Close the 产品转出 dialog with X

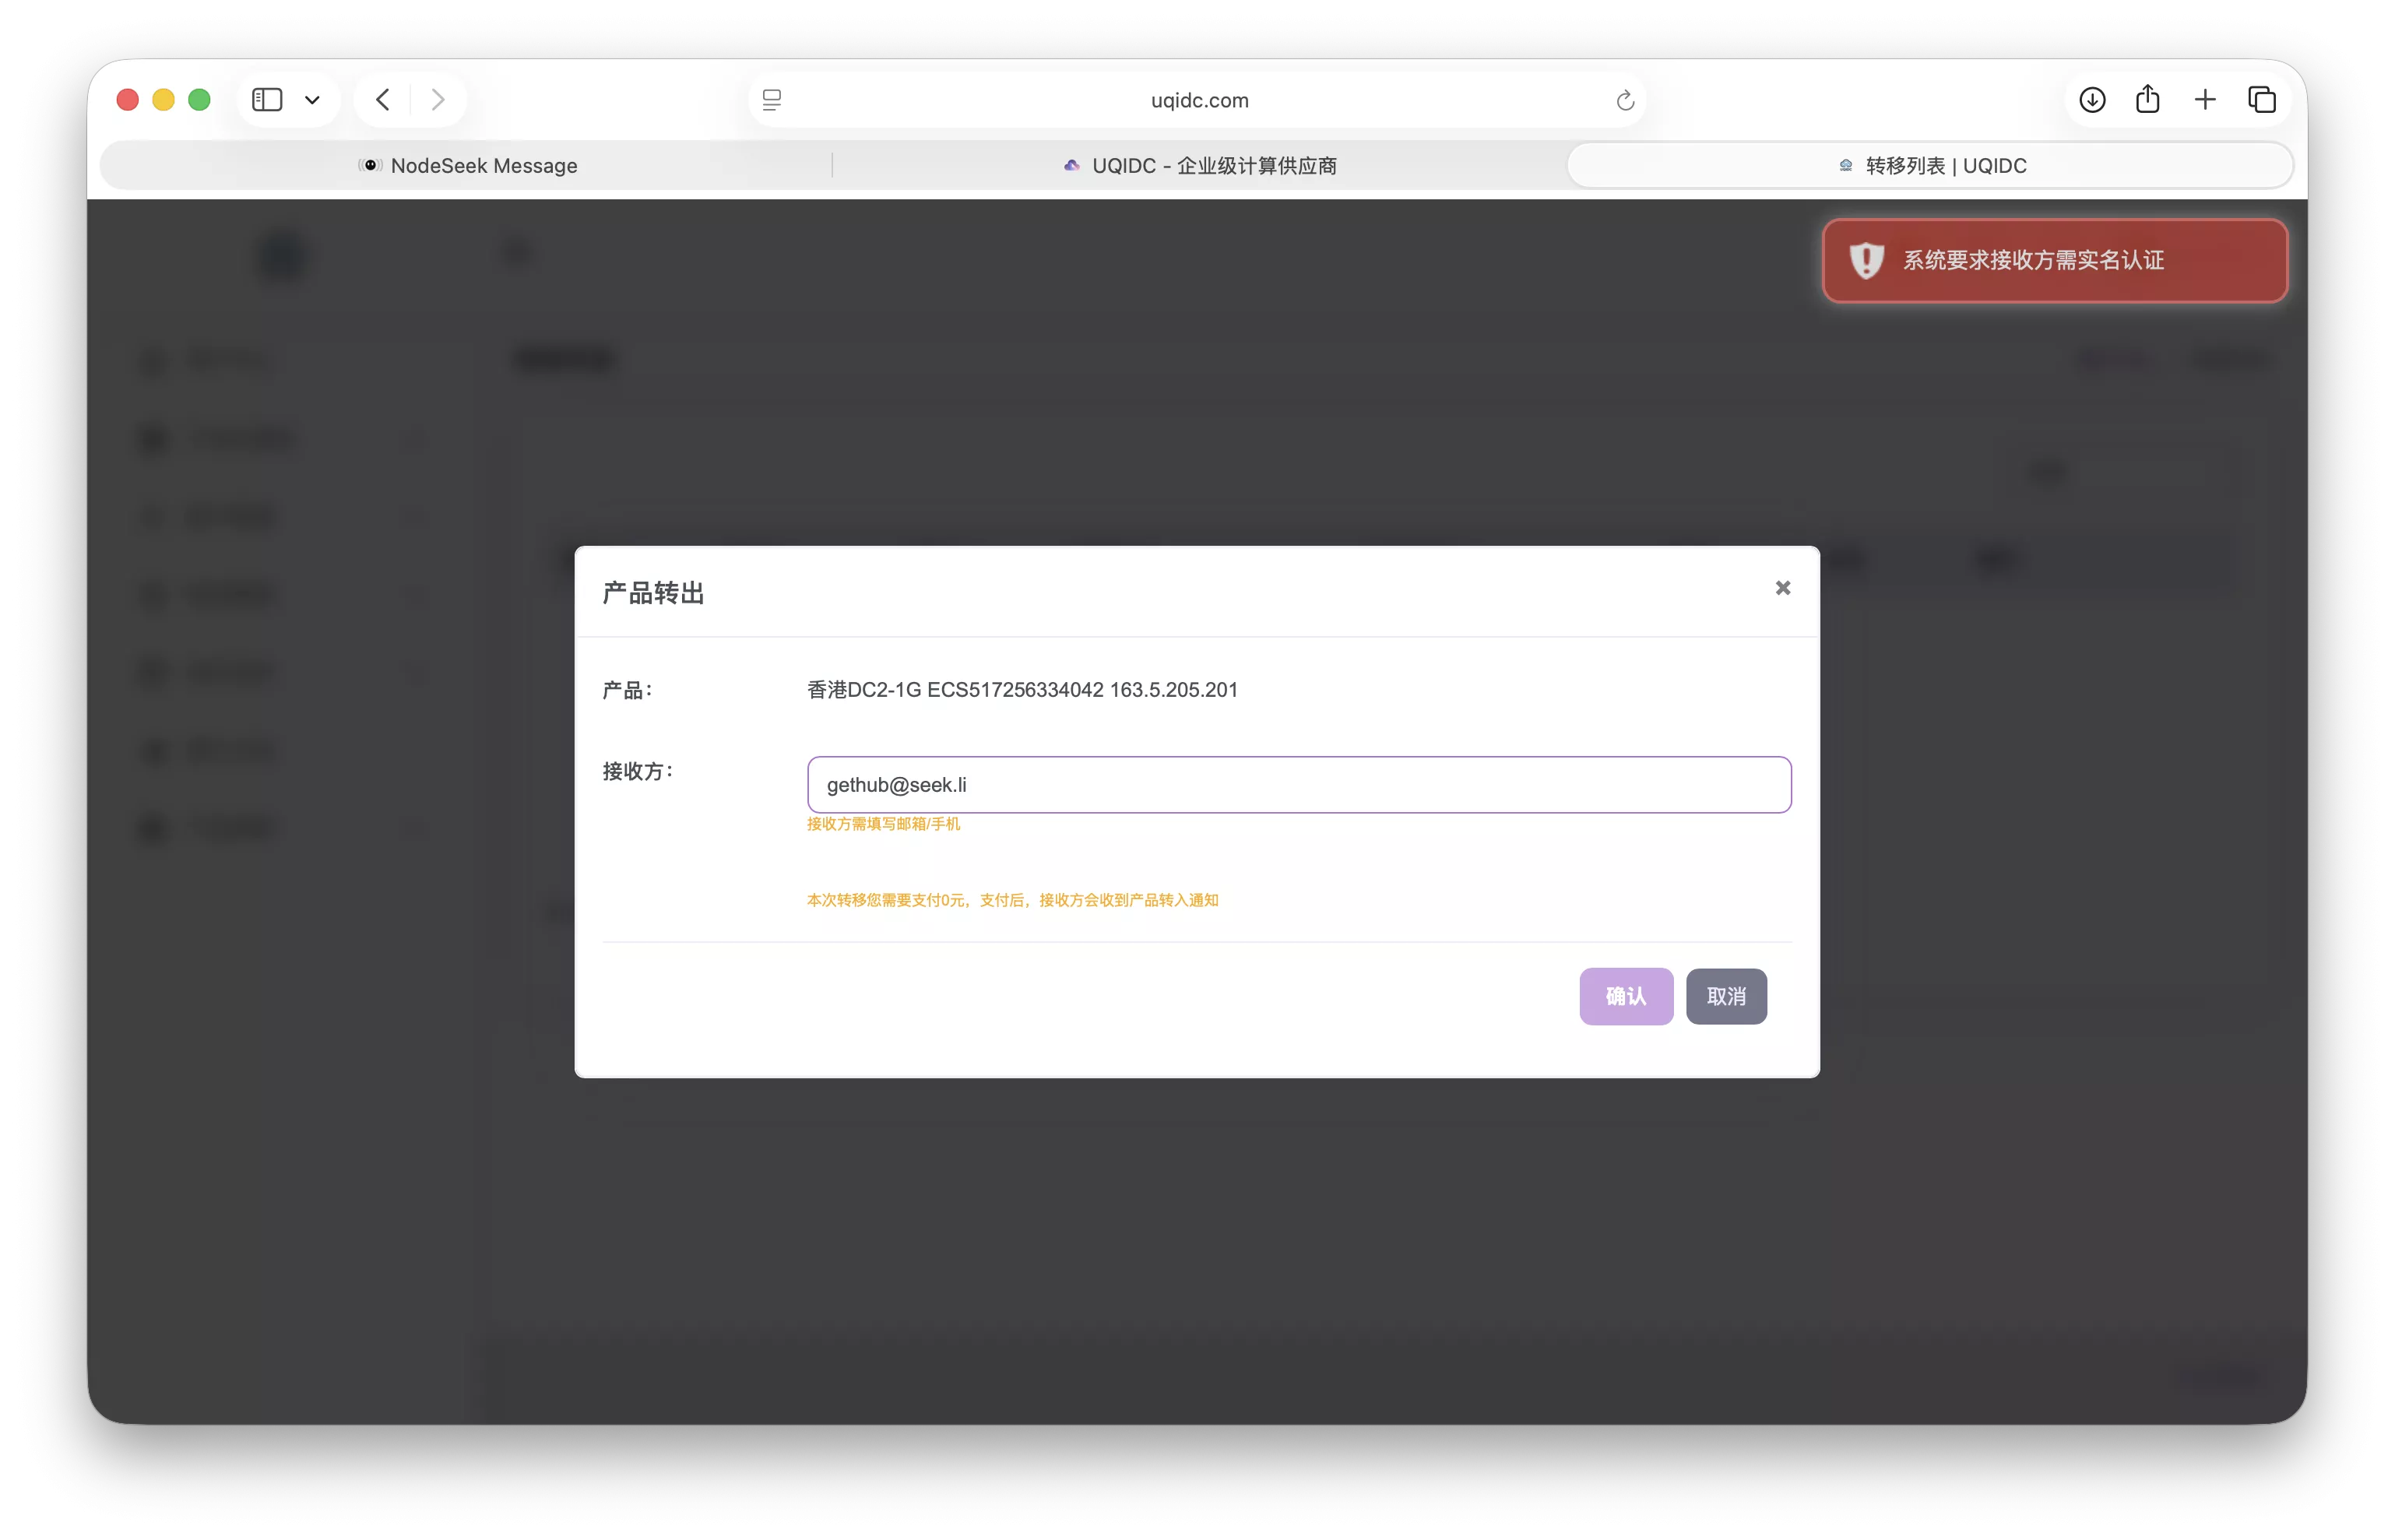[1783, 588]
